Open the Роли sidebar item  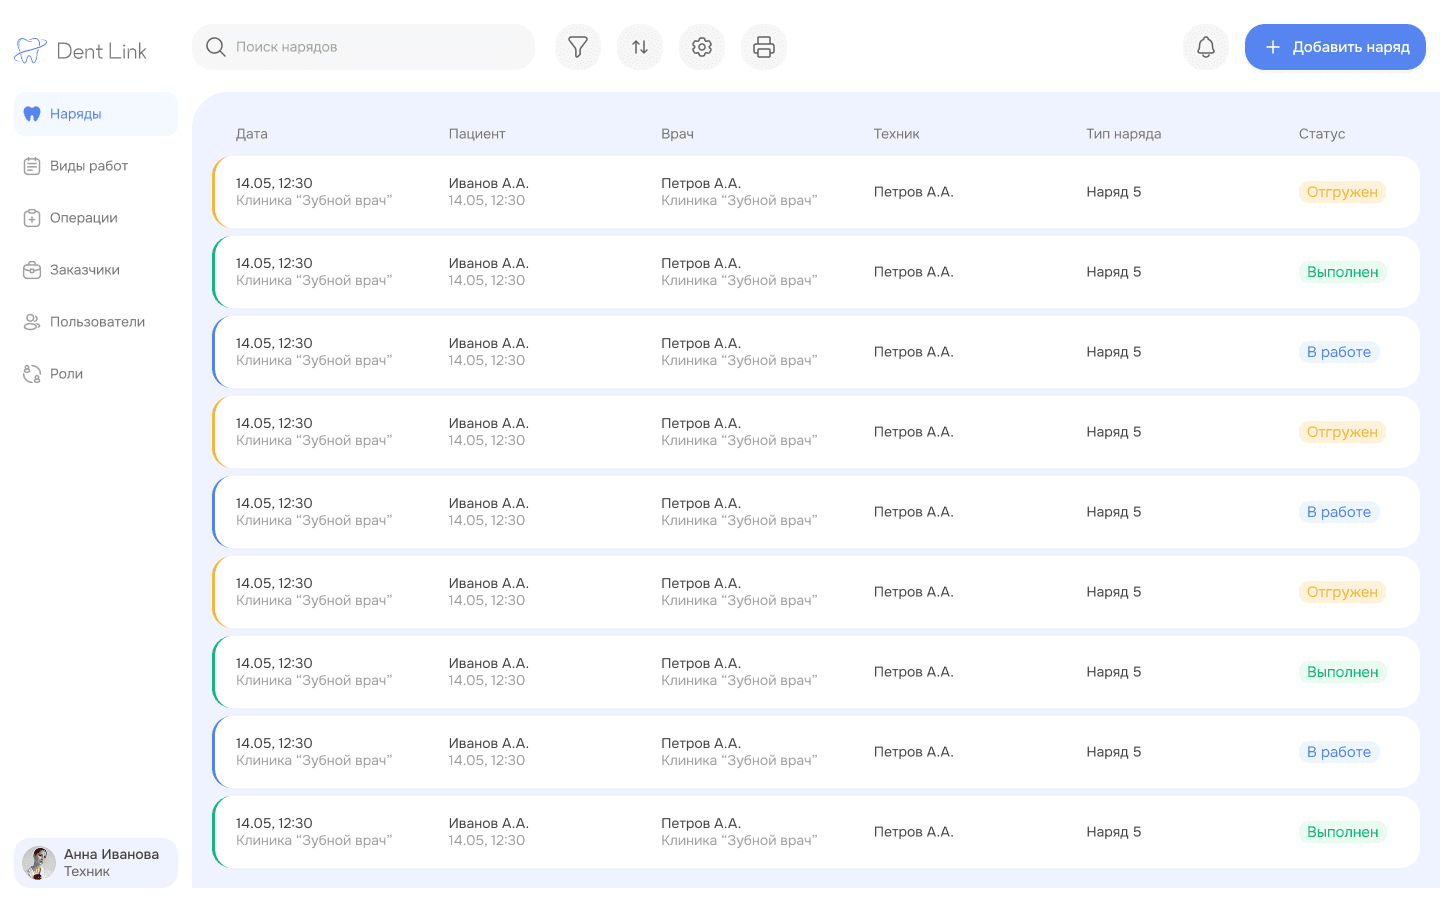[96, 374]
